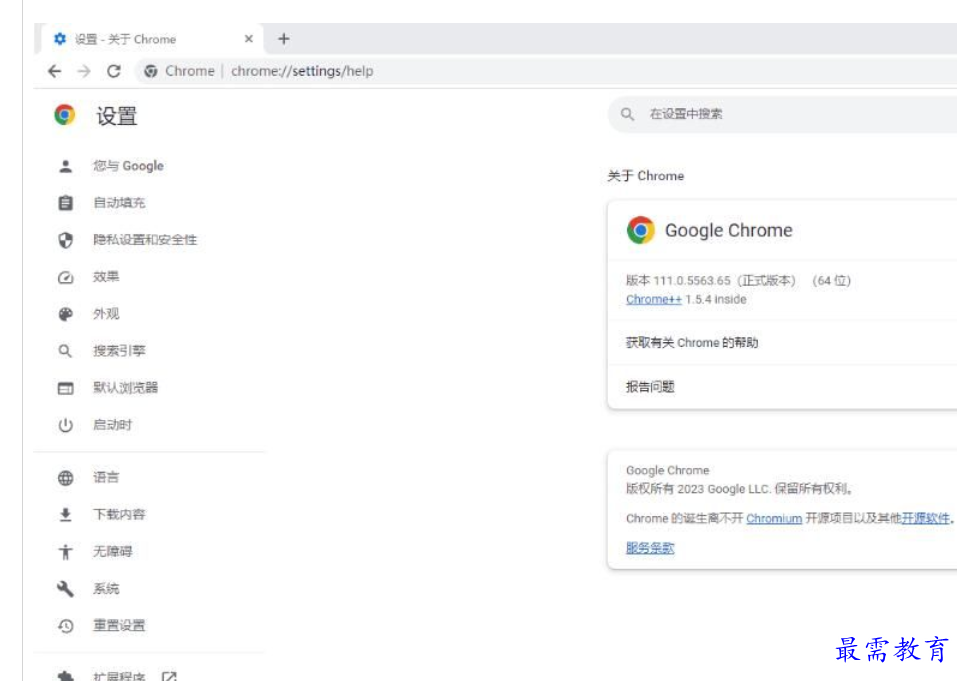This screenshot has width=957, height=681.
Task: Open 搜索引擎 settings section
Action: (119, 351)
